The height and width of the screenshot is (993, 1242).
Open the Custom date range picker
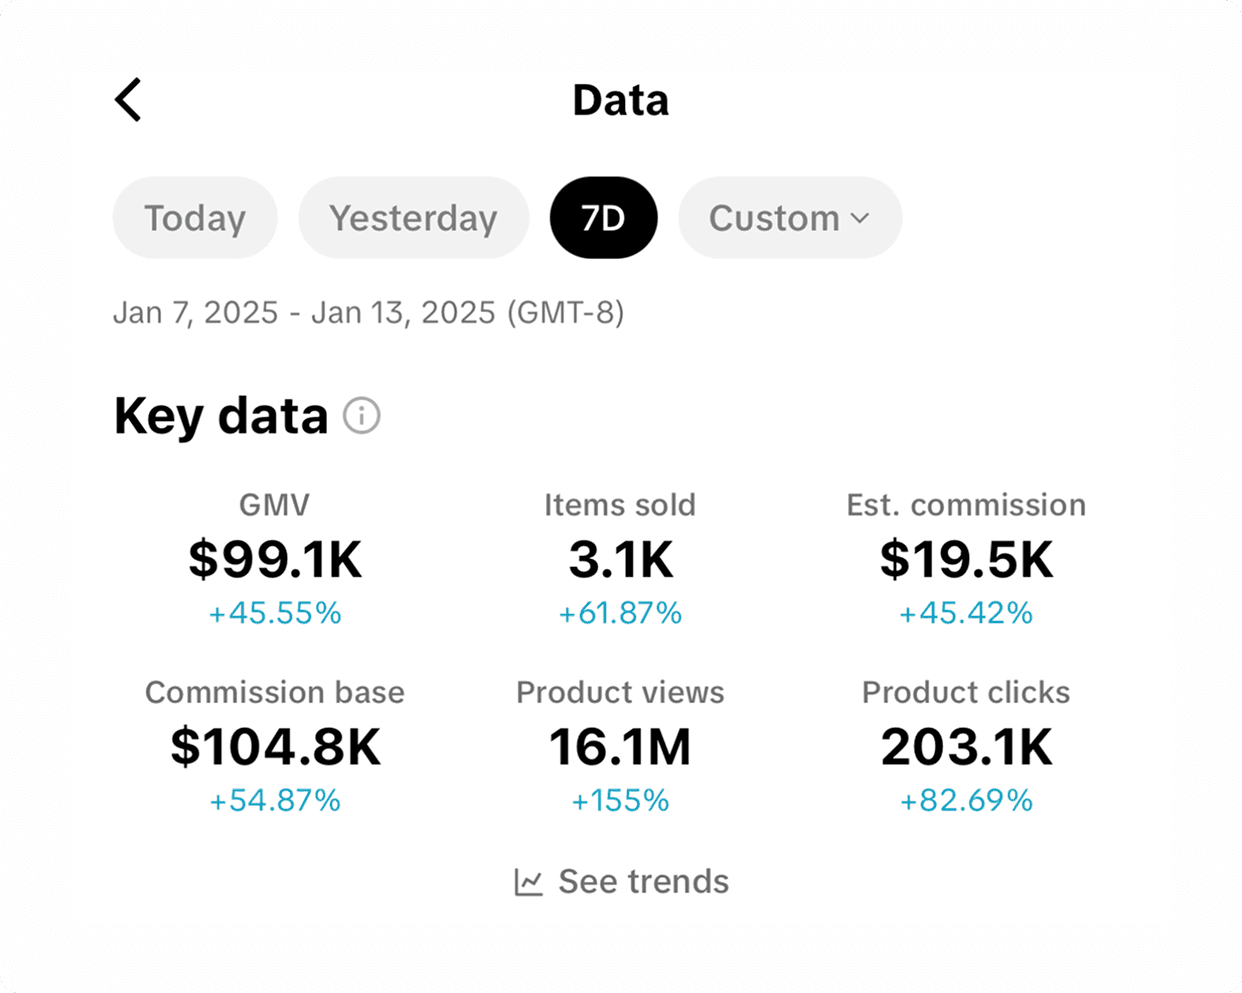pos(790,218)
